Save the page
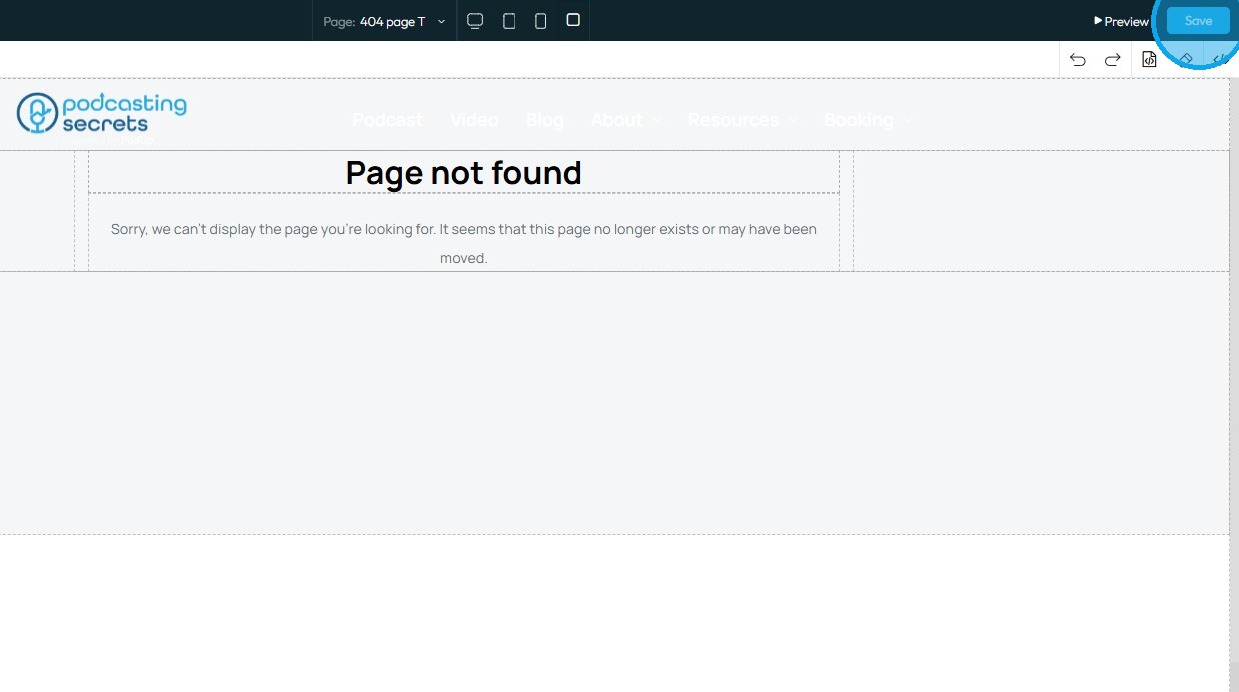1239x692 pixels. tap(1198, 21)
